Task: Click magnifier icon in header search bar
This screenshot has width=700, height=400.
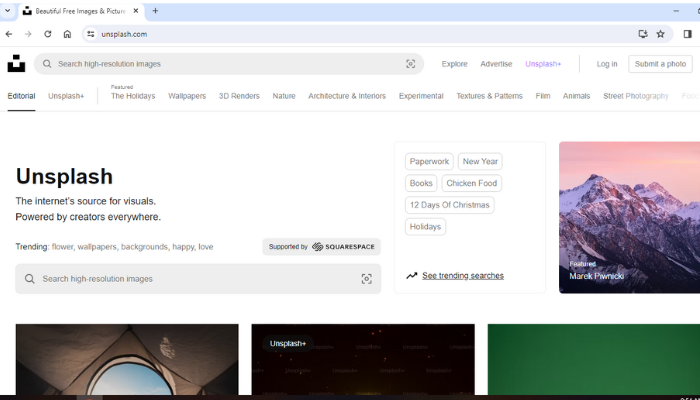Action: pyautogui.click(x=47, y=64)
